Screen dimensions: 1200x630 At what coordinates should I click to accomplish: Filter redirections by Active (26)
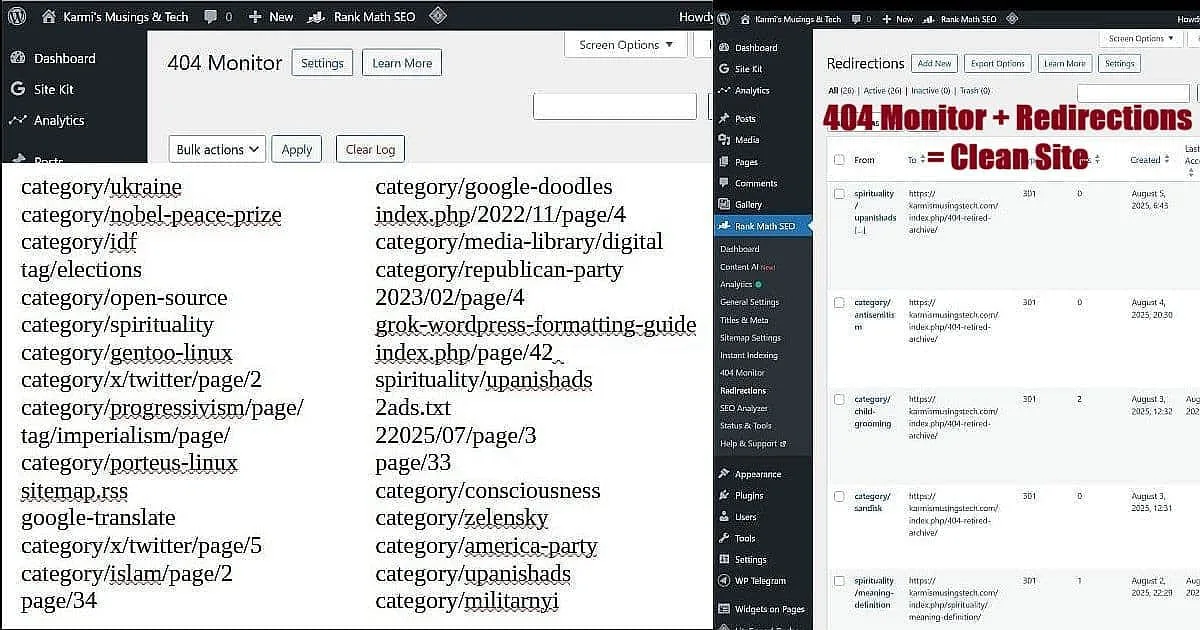pyautogui.click(x=883, y=91)
